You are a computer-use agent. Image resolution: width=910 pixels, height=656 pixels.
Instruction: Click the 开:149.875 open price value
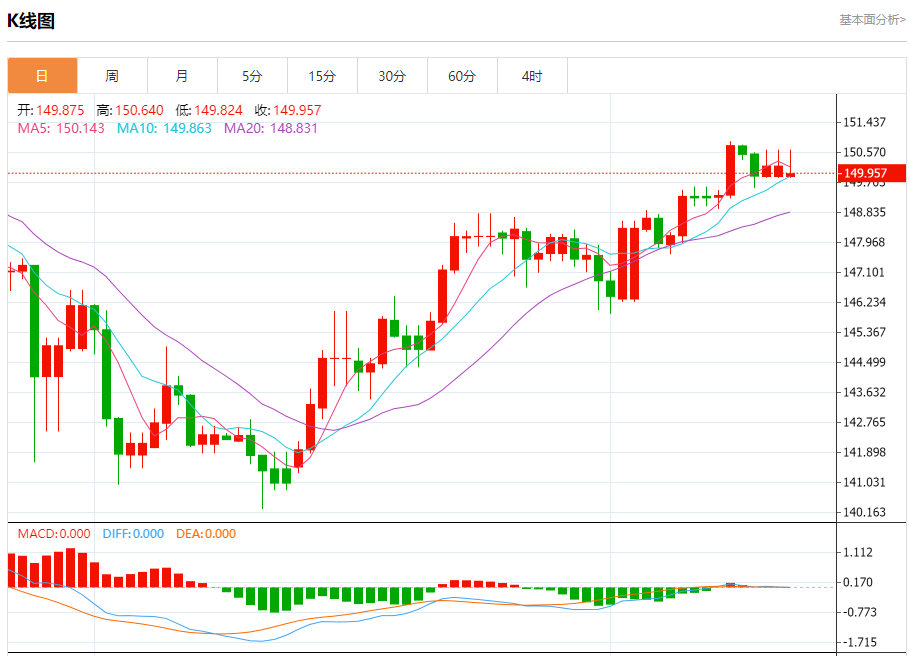point(50,110)
